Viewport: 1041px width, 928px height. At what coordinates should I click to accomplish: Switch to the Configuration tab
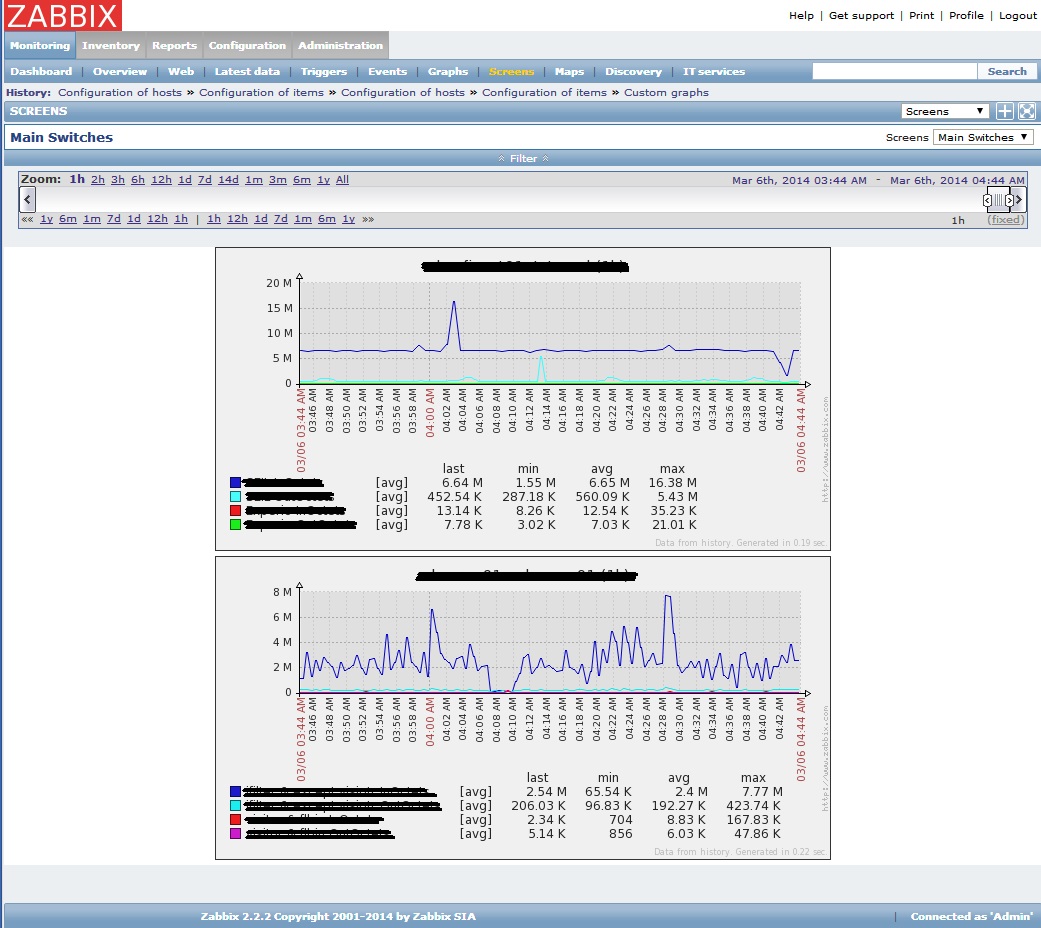247,45
